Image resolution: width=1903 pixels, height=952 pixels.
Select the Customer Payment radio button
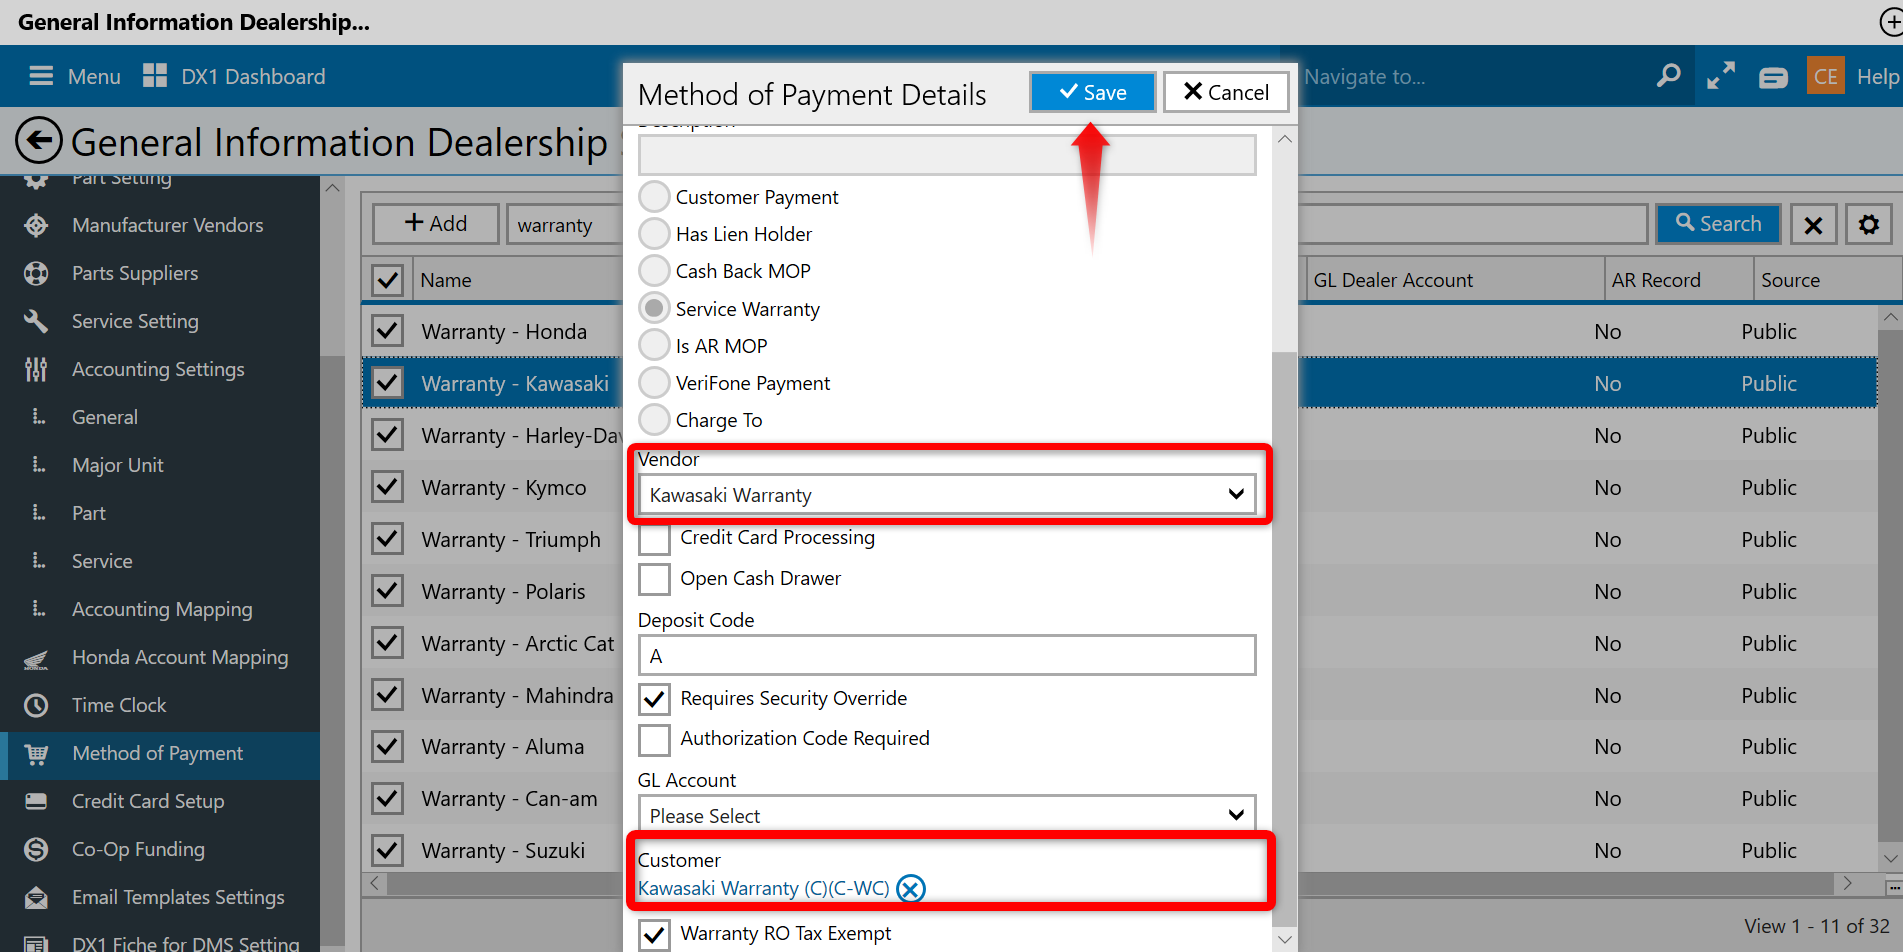654,197
